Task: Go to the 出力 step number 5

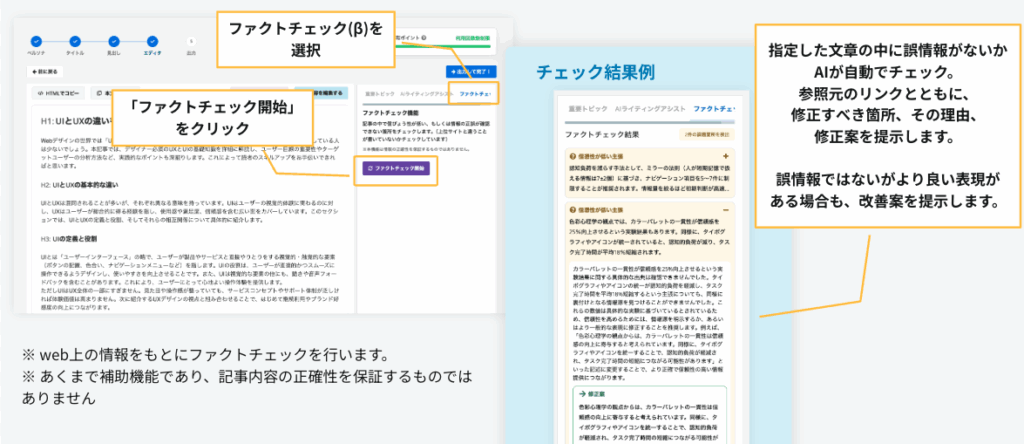Action: [191, 41]
